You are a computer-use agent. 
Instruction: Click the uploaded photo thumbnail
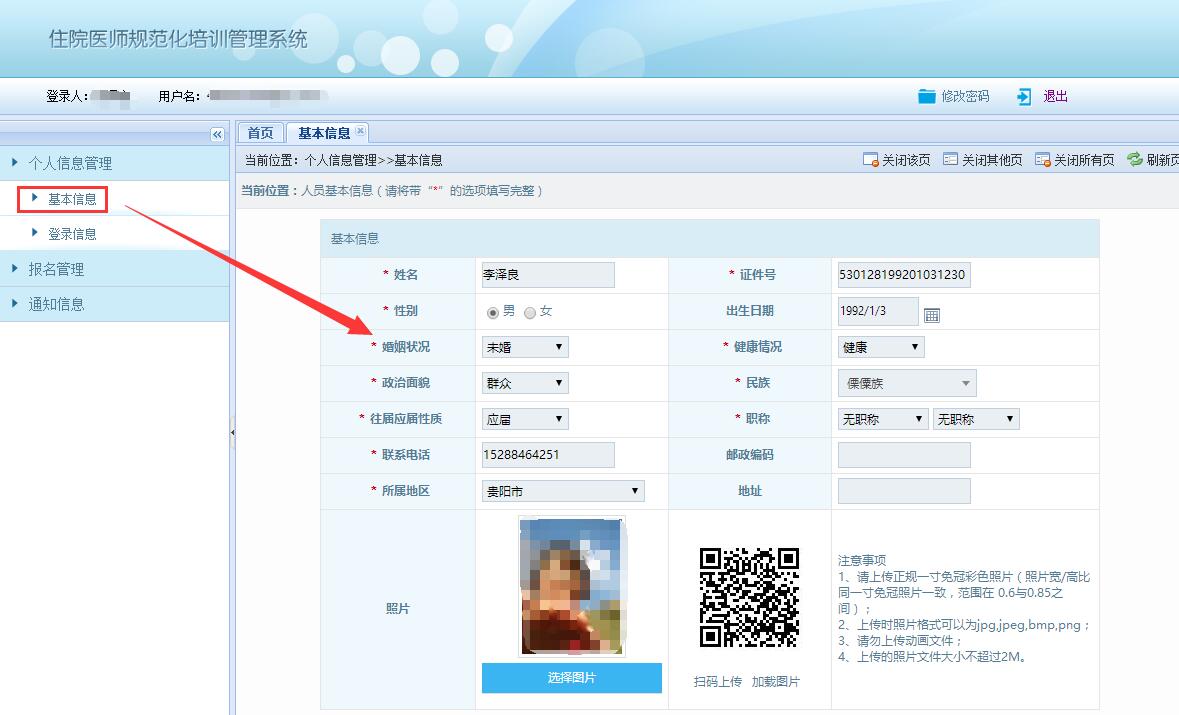coord(571,586)
